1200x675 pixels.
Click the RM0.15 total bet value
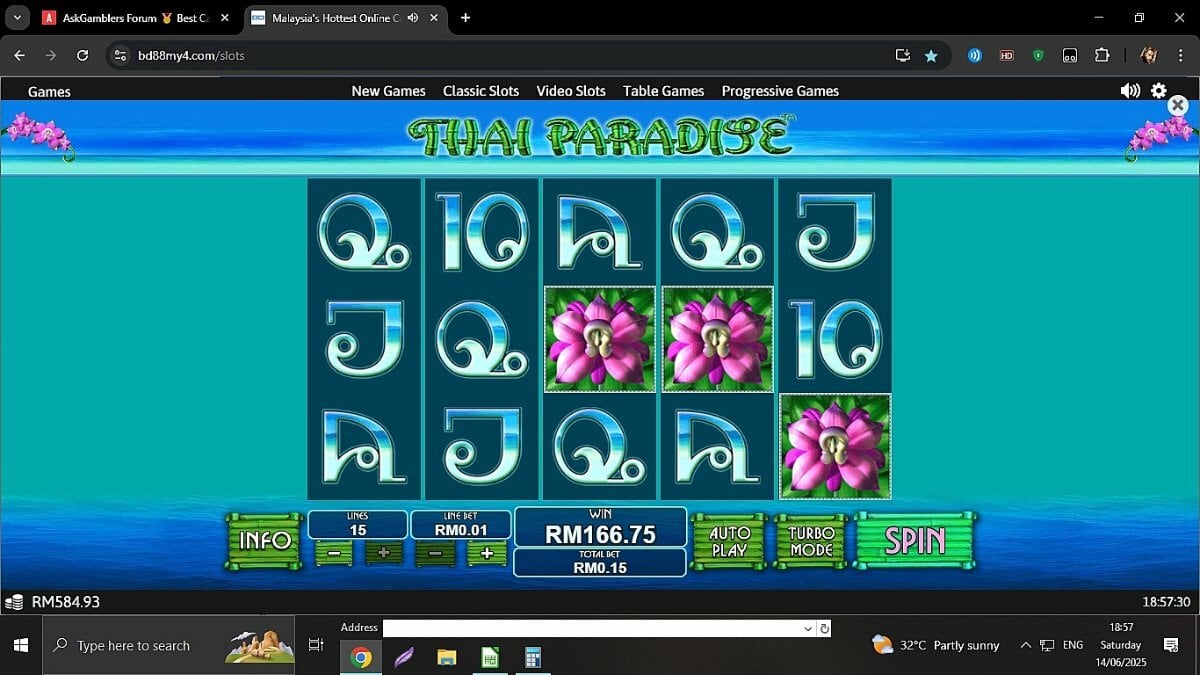600,567
